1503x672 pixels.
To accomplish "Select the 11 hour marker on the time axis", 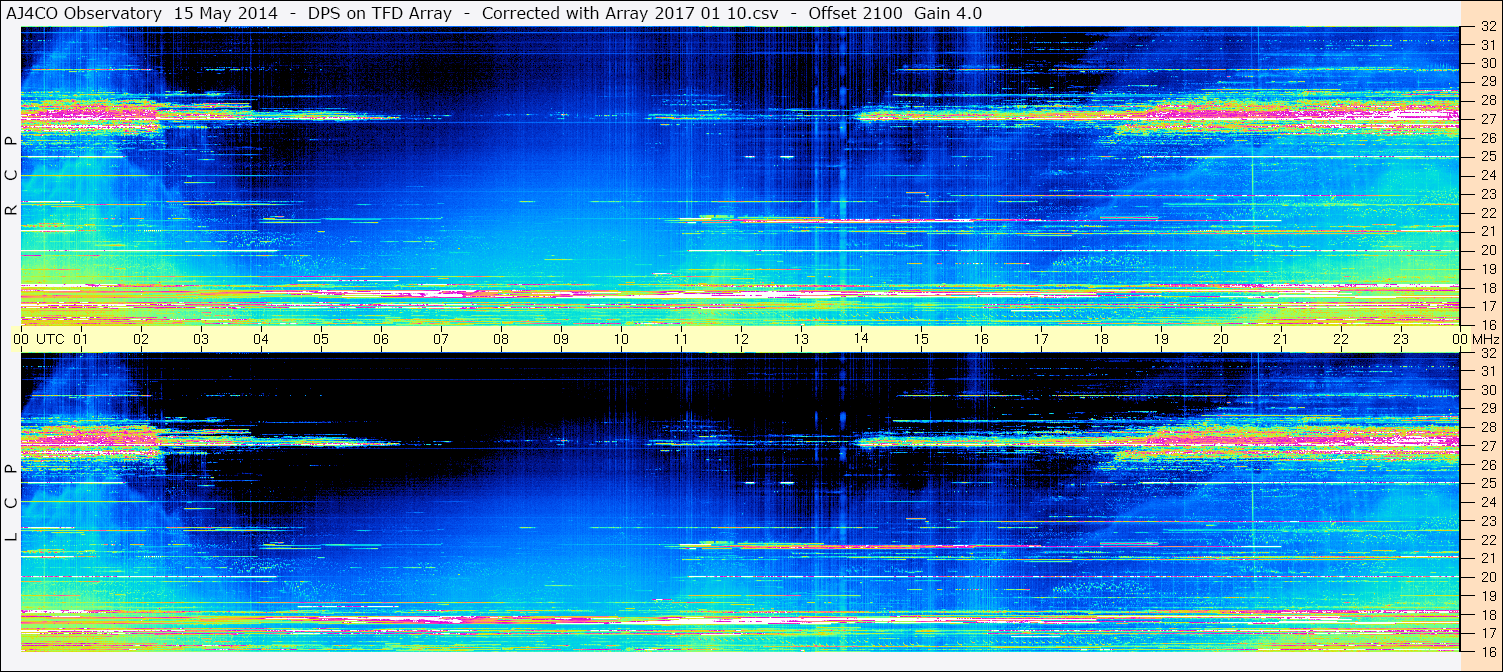I will (681, 339).
